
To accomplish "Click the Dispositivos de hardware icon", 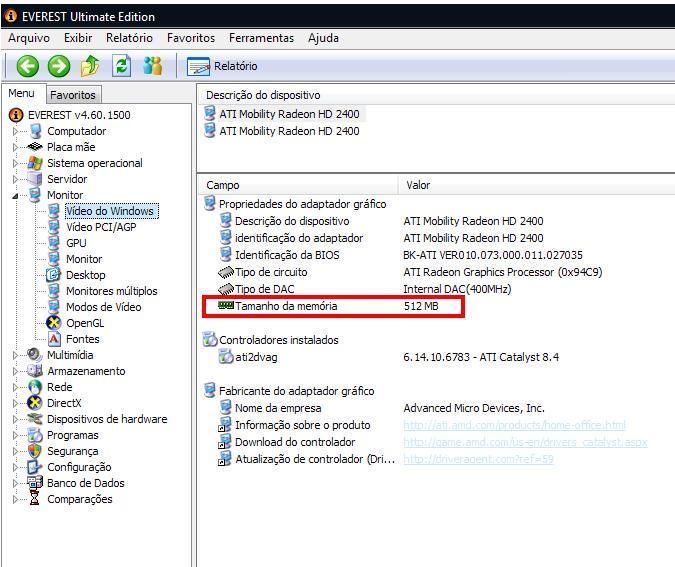I will [35, 418].
